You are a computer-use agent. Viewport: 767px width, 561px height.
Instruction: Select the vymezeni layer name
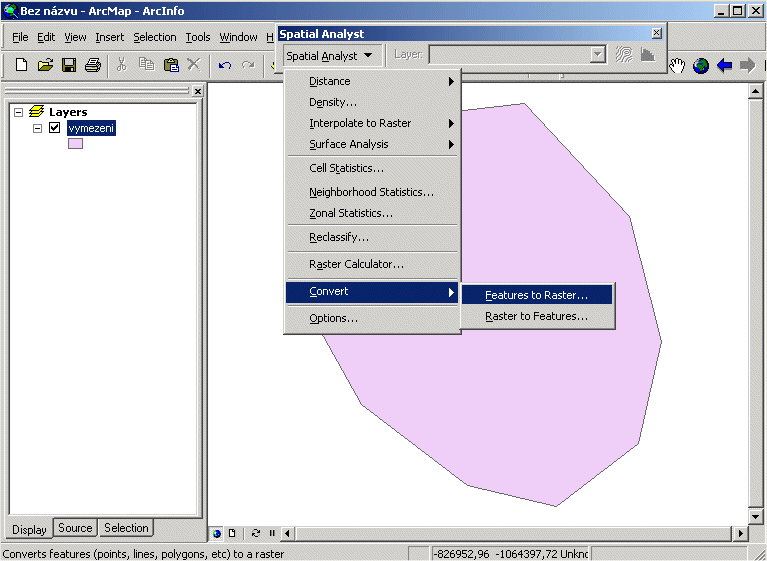(x=91, y=128)
